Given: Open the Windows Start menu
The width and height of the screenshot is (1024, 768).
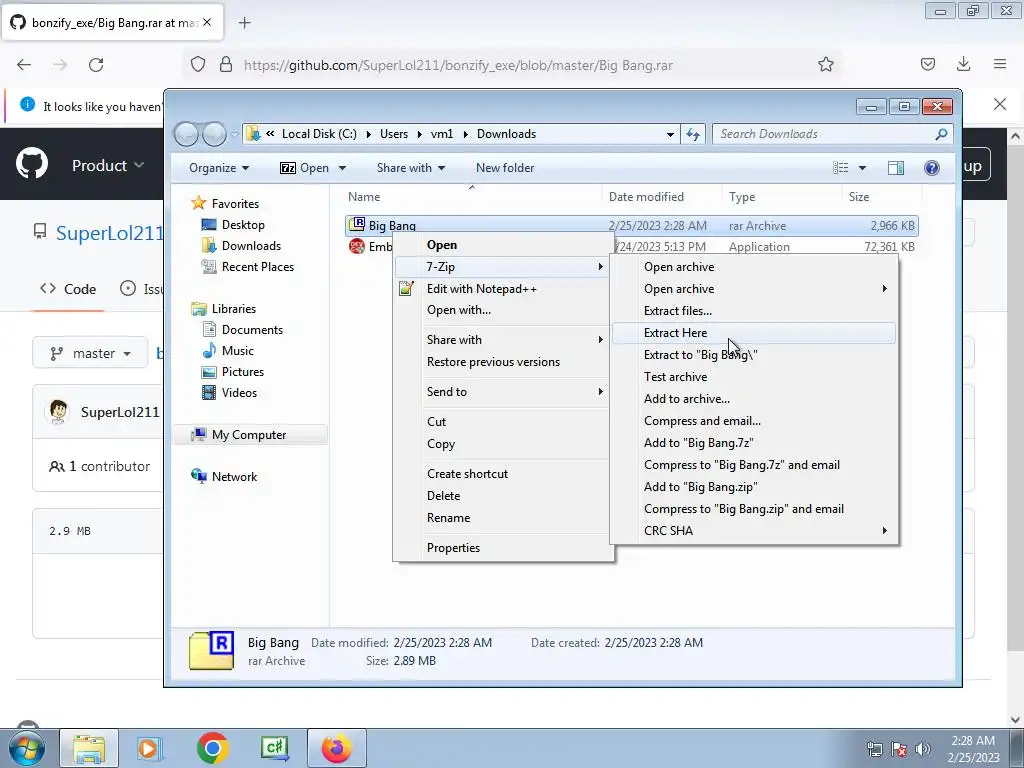Looking at the screenshot, I should (27, 748).
